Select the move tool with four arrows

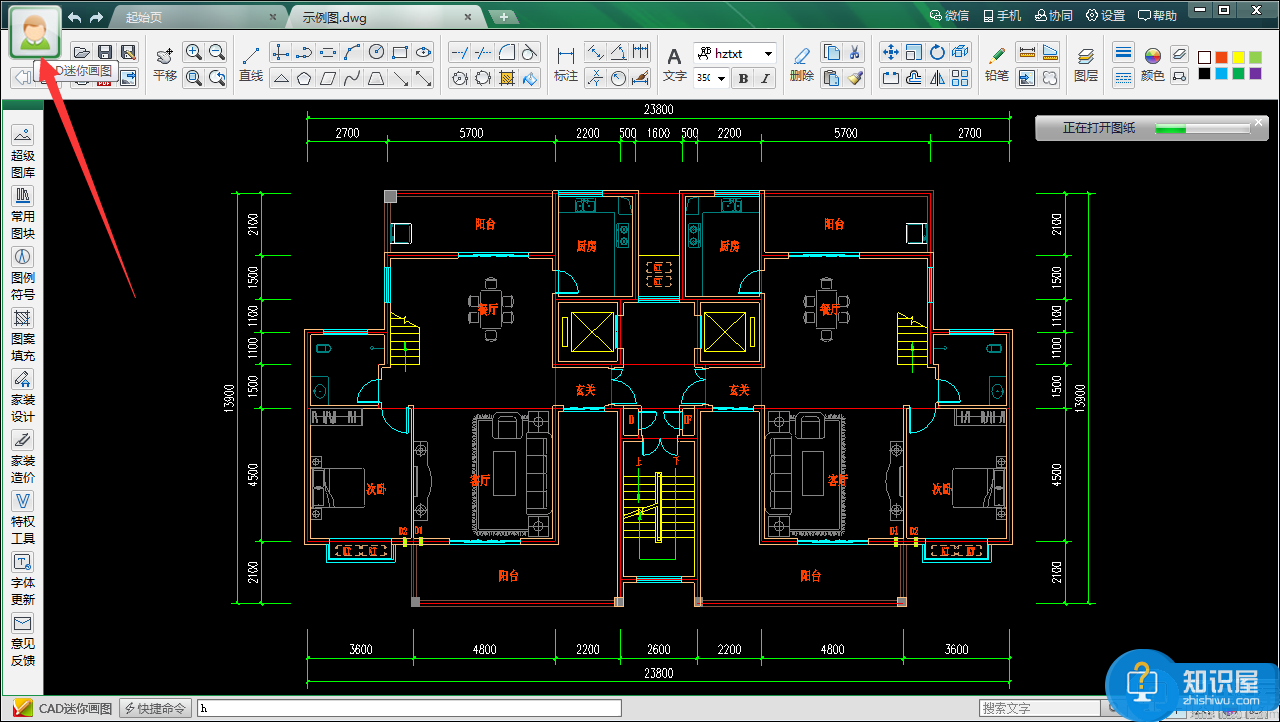890,52
